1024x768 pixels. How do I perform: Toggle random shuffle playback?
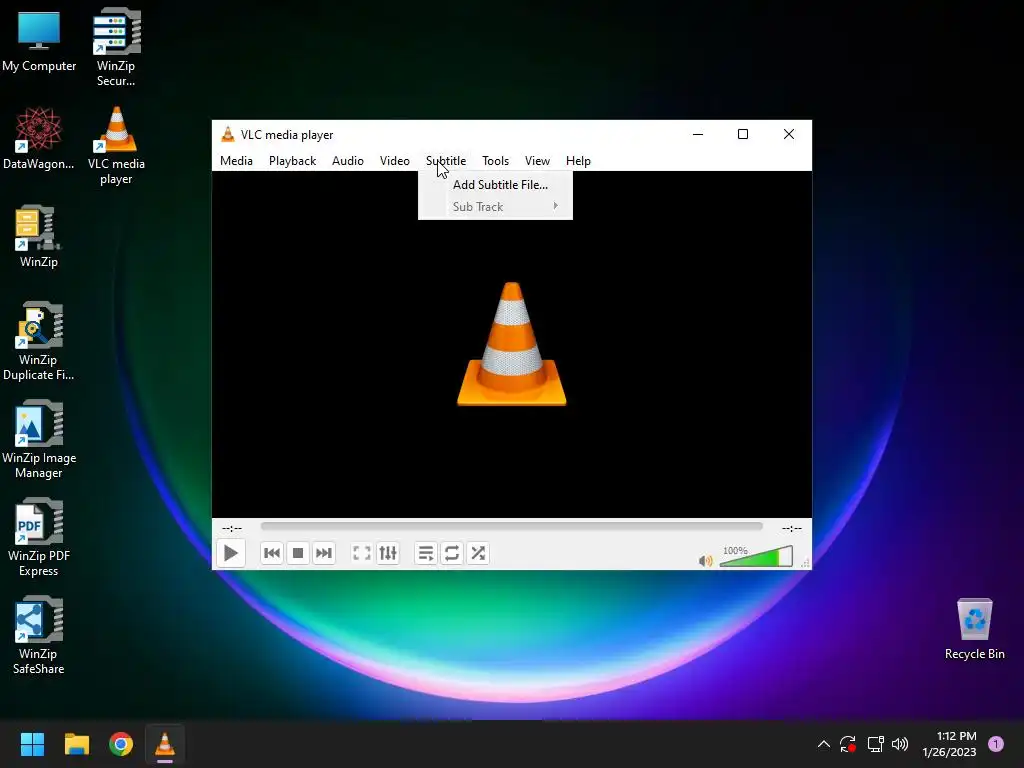click(478, 553)
